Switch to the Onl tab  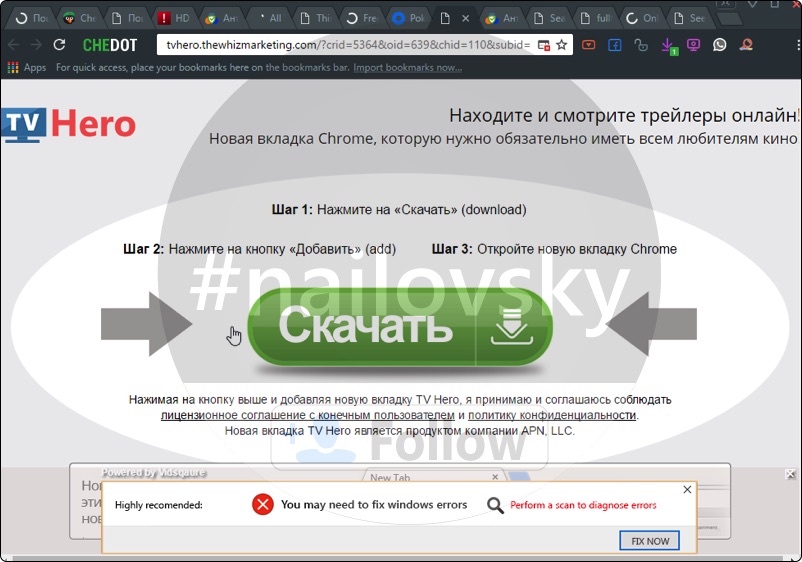point(643,18)
